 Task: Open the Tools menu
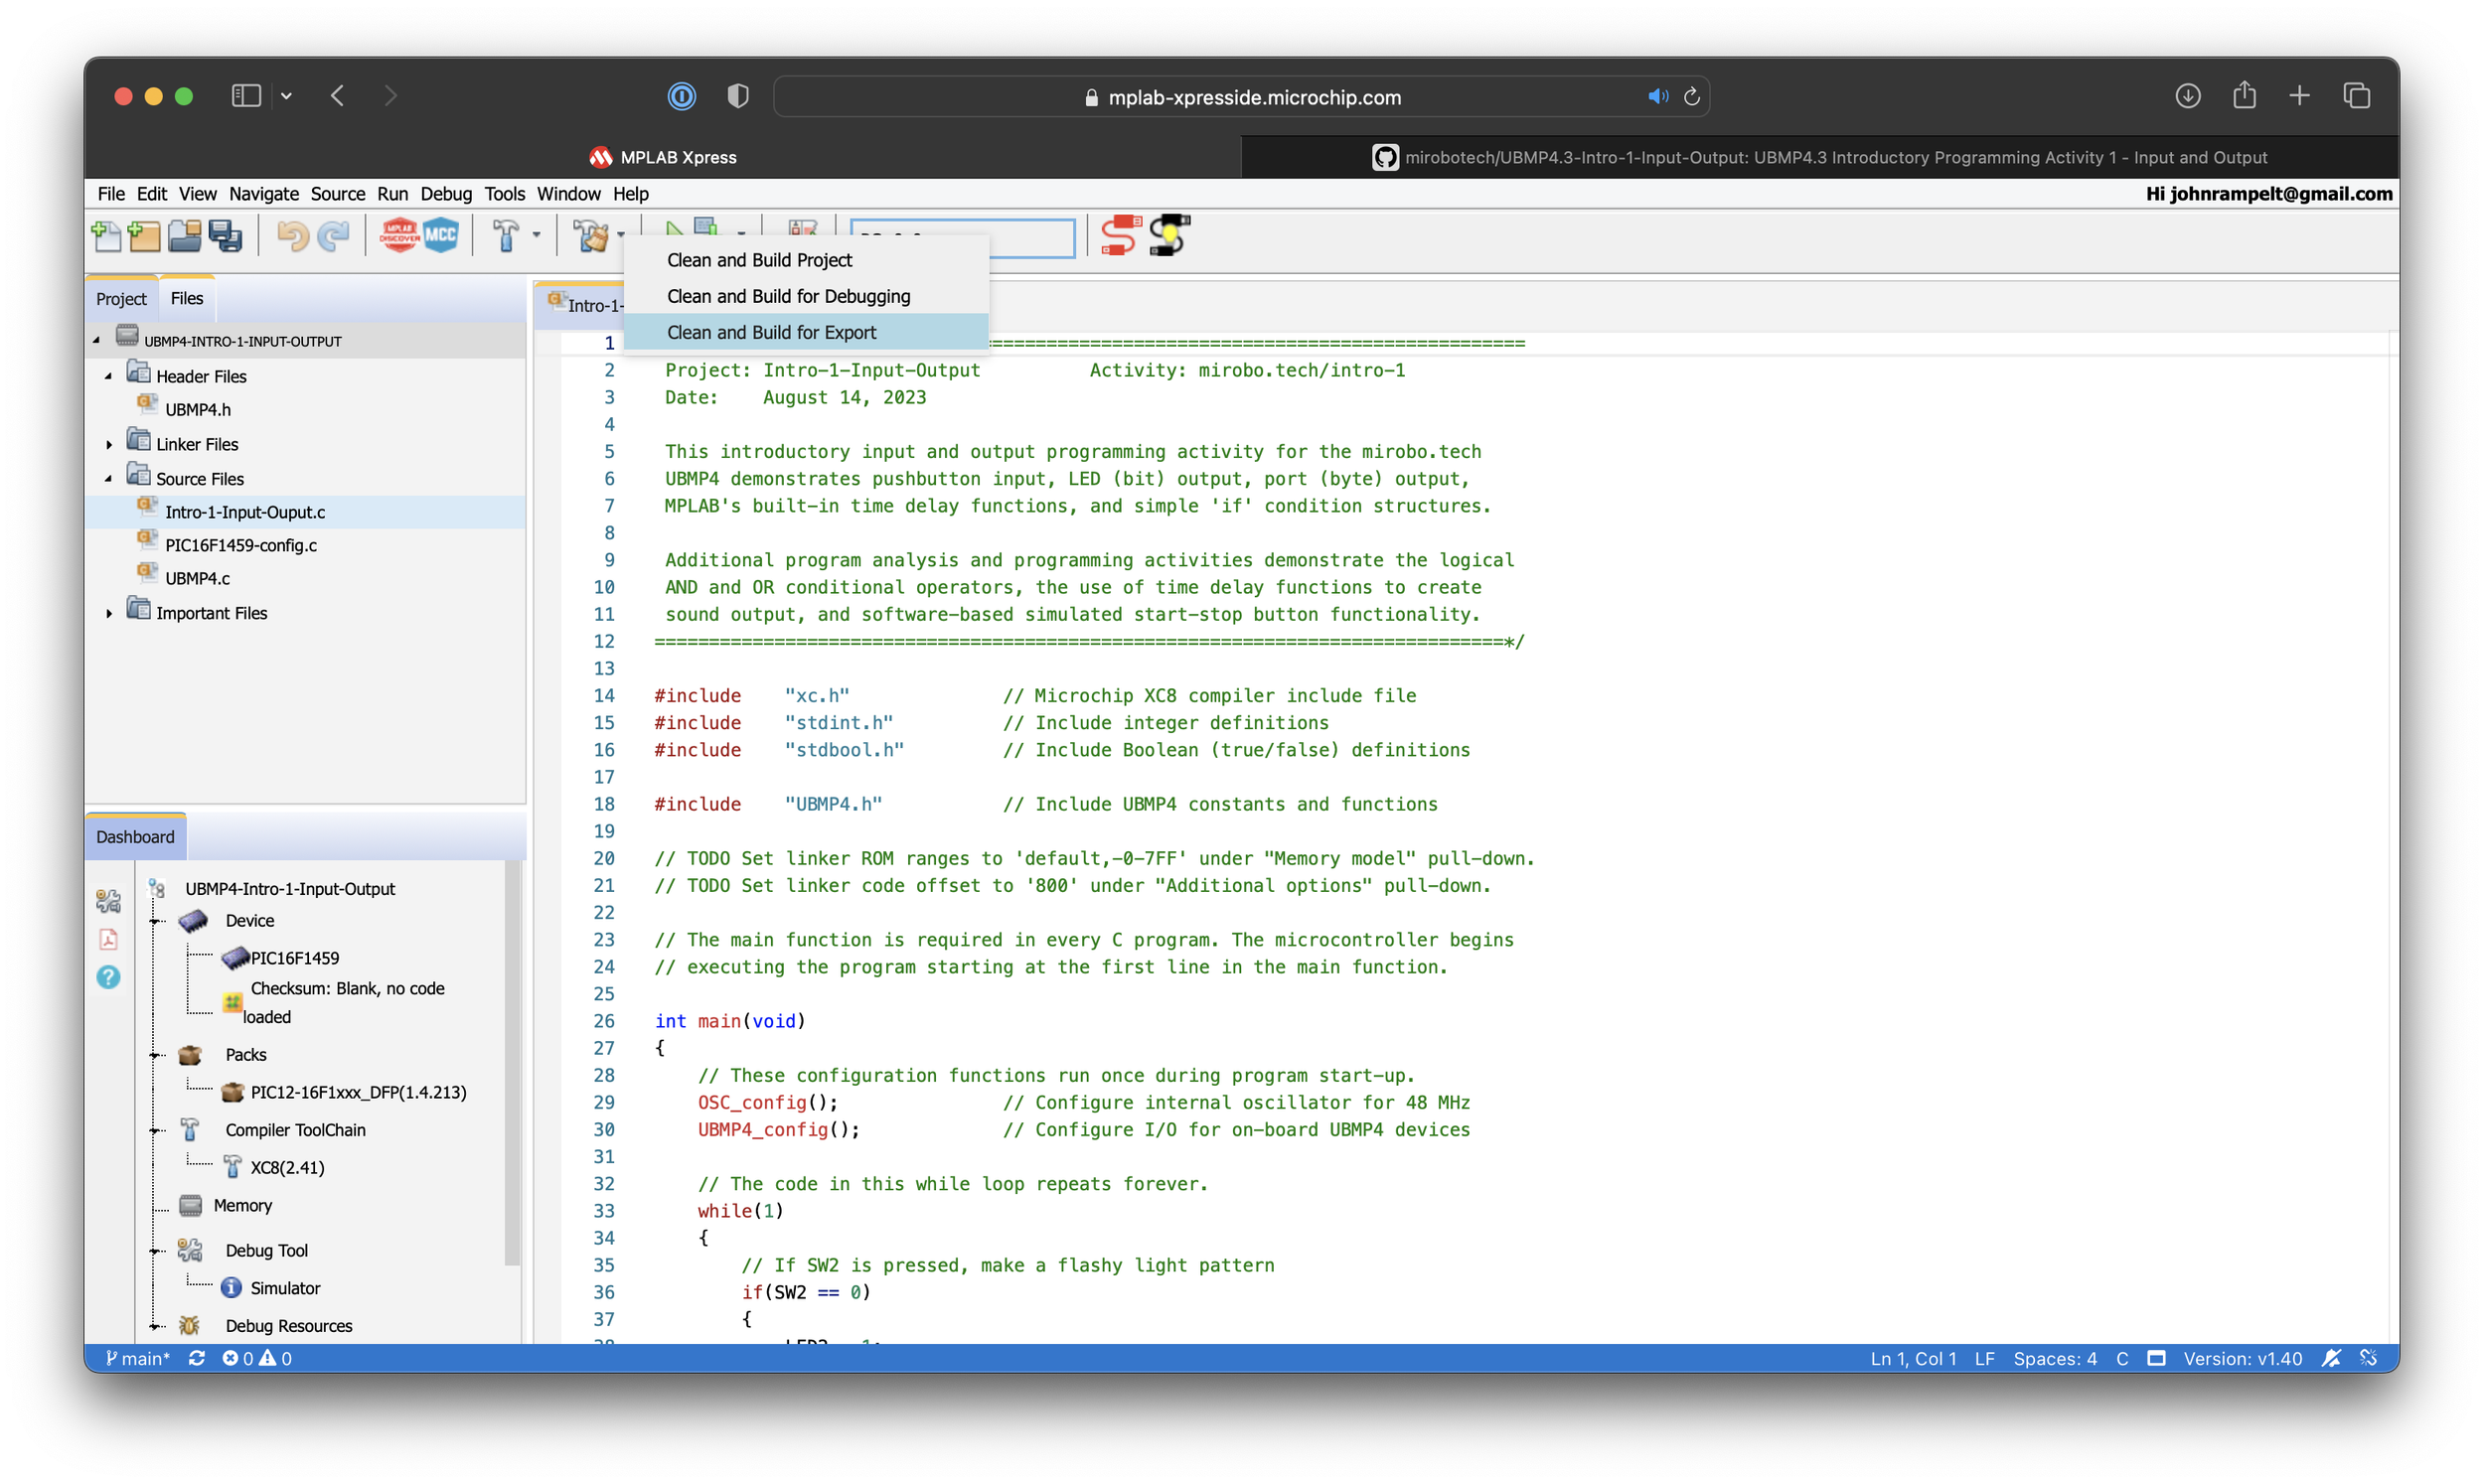click(x=504, y=194)
